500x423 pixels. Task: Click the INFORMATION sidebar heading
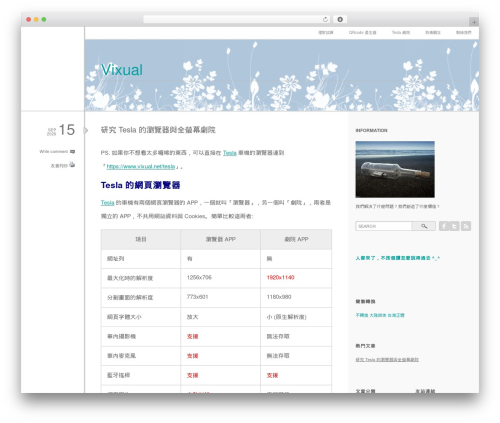(x=371, y=130)
